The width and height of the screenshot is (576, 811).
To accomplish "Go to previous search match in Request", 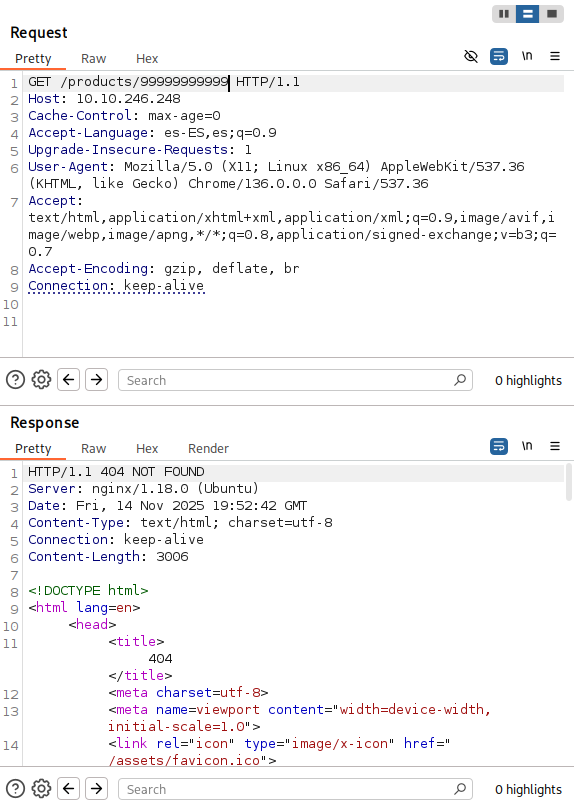I will (x=68, y=380).
